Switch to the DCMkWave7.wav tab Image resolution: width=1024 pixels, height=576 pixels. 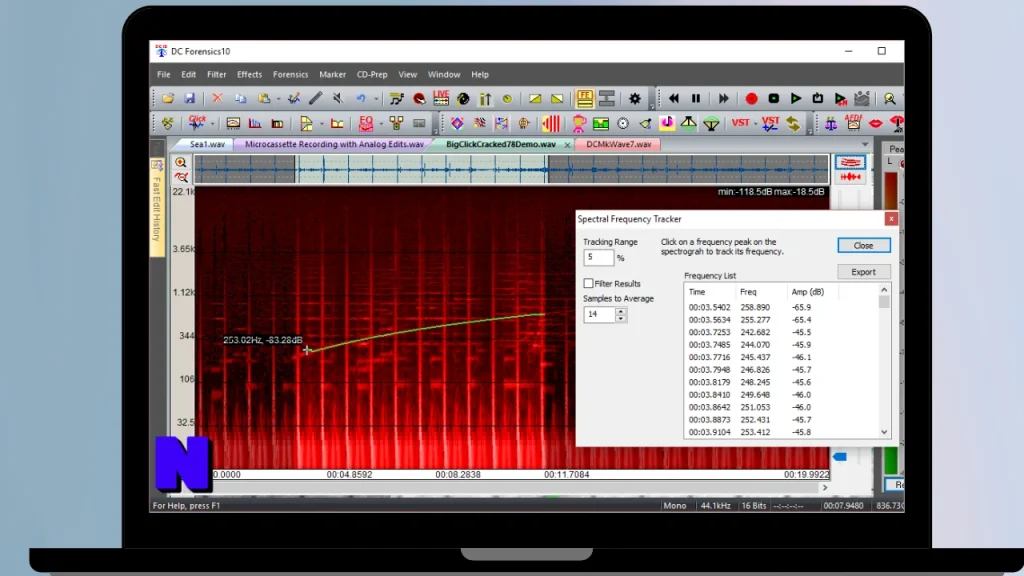618,144
